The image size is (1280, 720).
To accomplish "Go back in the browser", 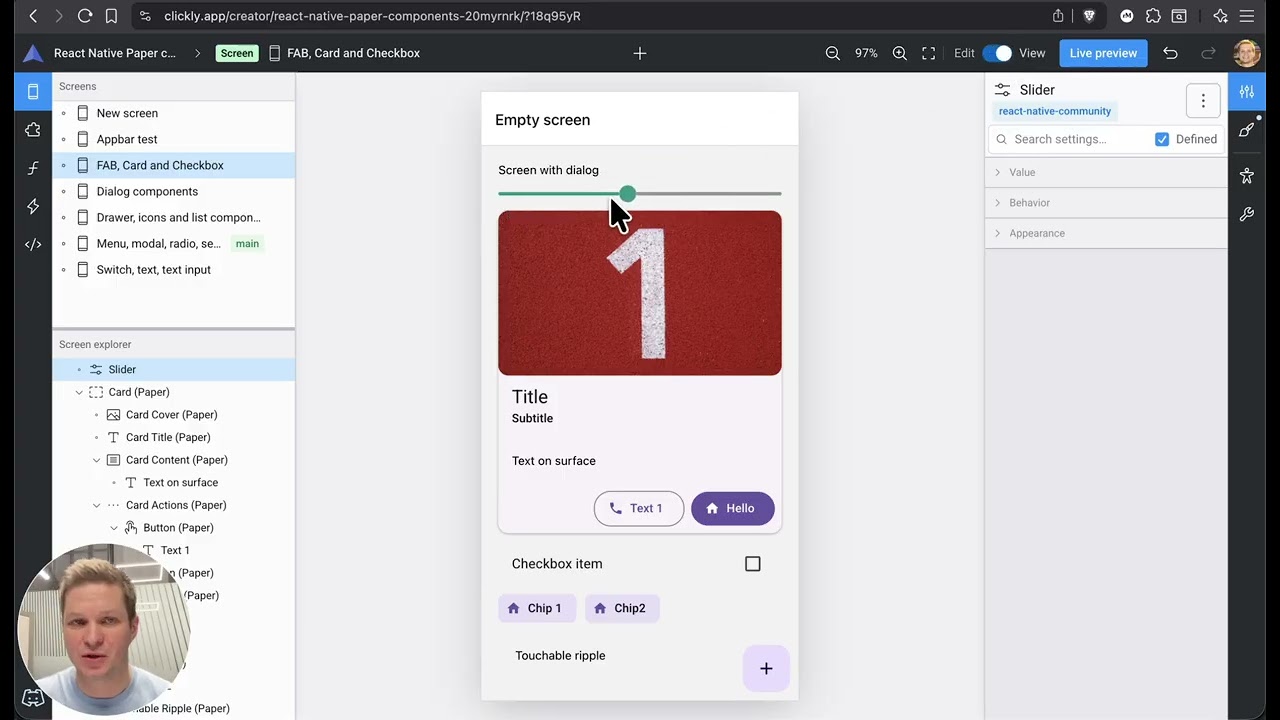I will 33,16.
